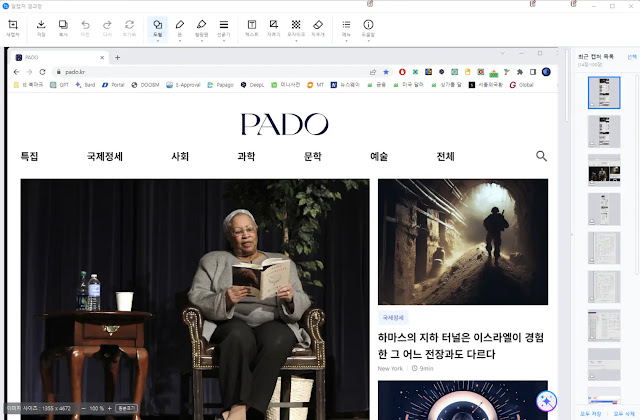Image resolution: width=640 pixels, height=420 pixels.
Task: Open line thickness tool (선굵기)
Action: click(x=224, y=28)
